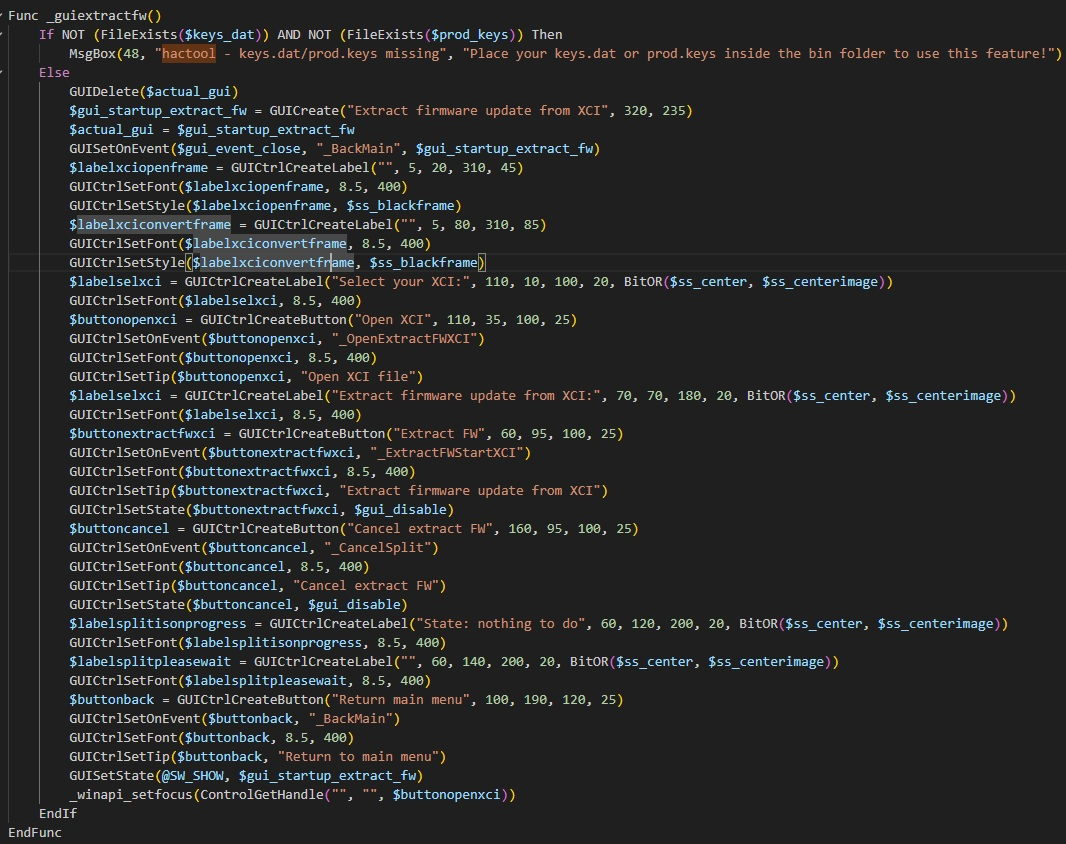Click "_BackMain" on the GUISetOnEvent $gui_event_close line
The height and width of the screenshot is (844, 1066).
tap(358, 149)
